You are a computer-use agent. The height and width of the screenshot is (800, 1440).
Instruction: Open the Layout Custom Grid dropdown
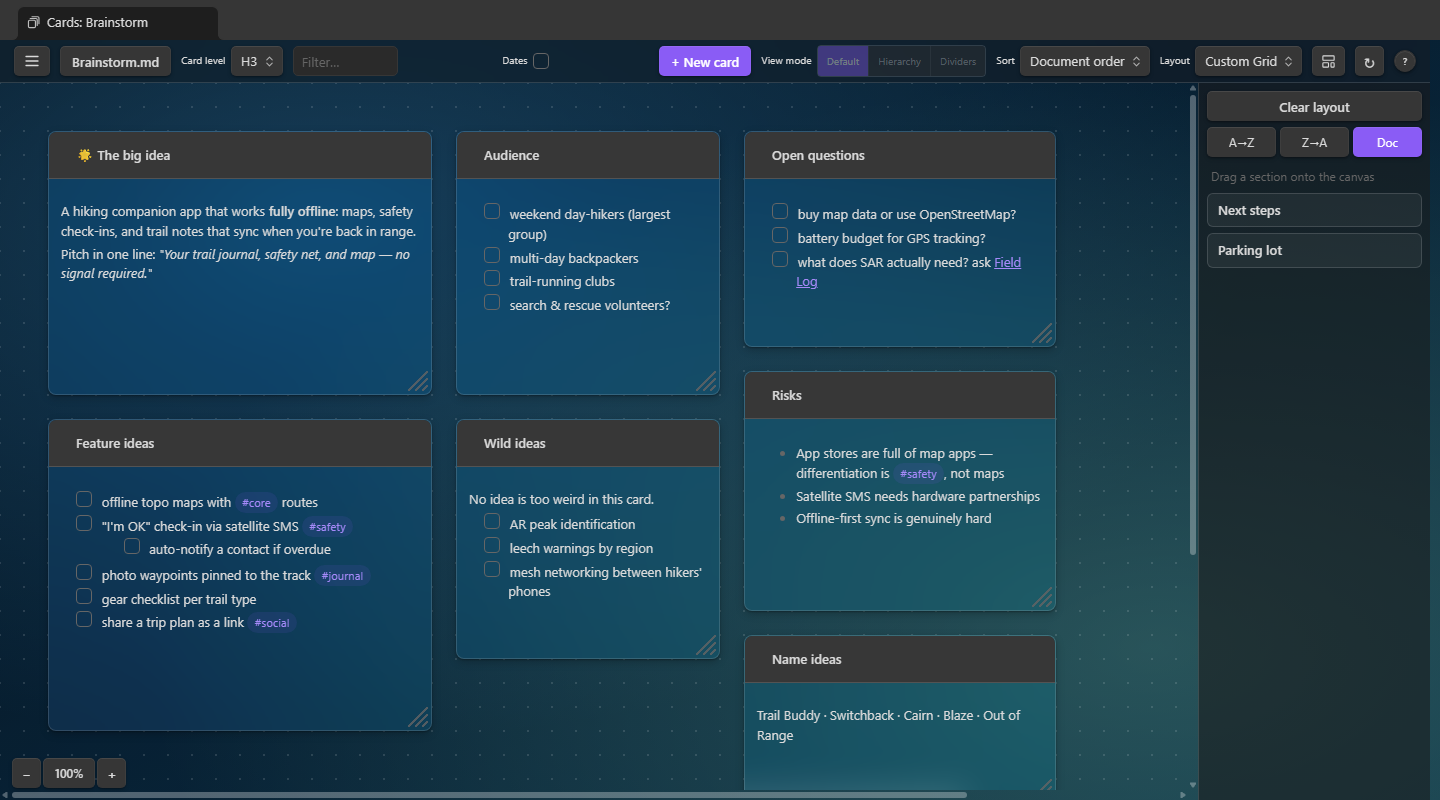1248,61
